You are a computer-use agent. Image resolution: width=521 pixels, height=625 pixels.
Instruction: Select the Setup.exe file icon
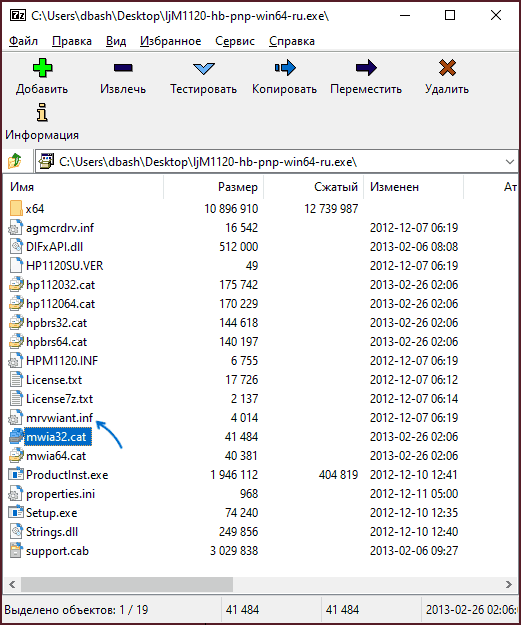16,513
